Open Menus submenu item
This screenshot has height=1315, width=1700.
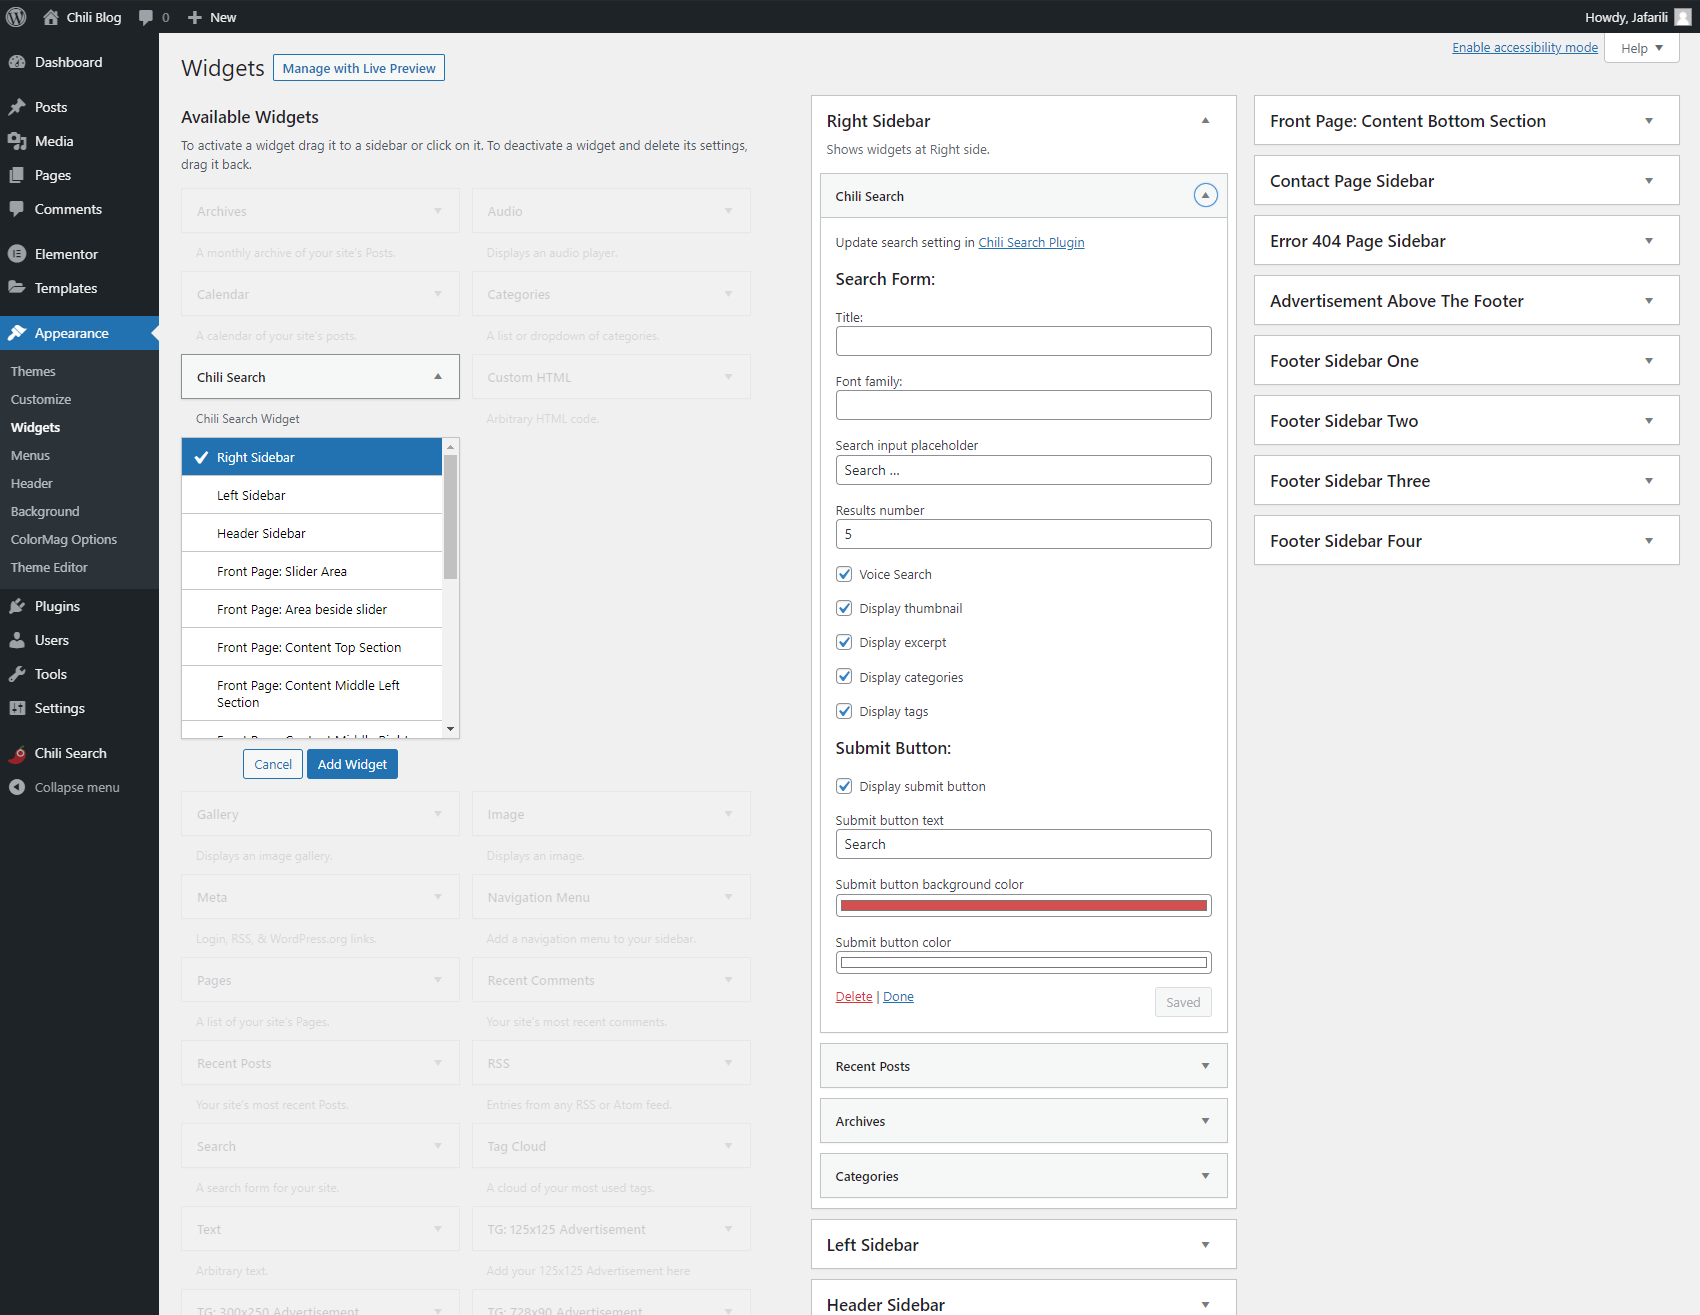pyautogui.click(x=30, y=455)
